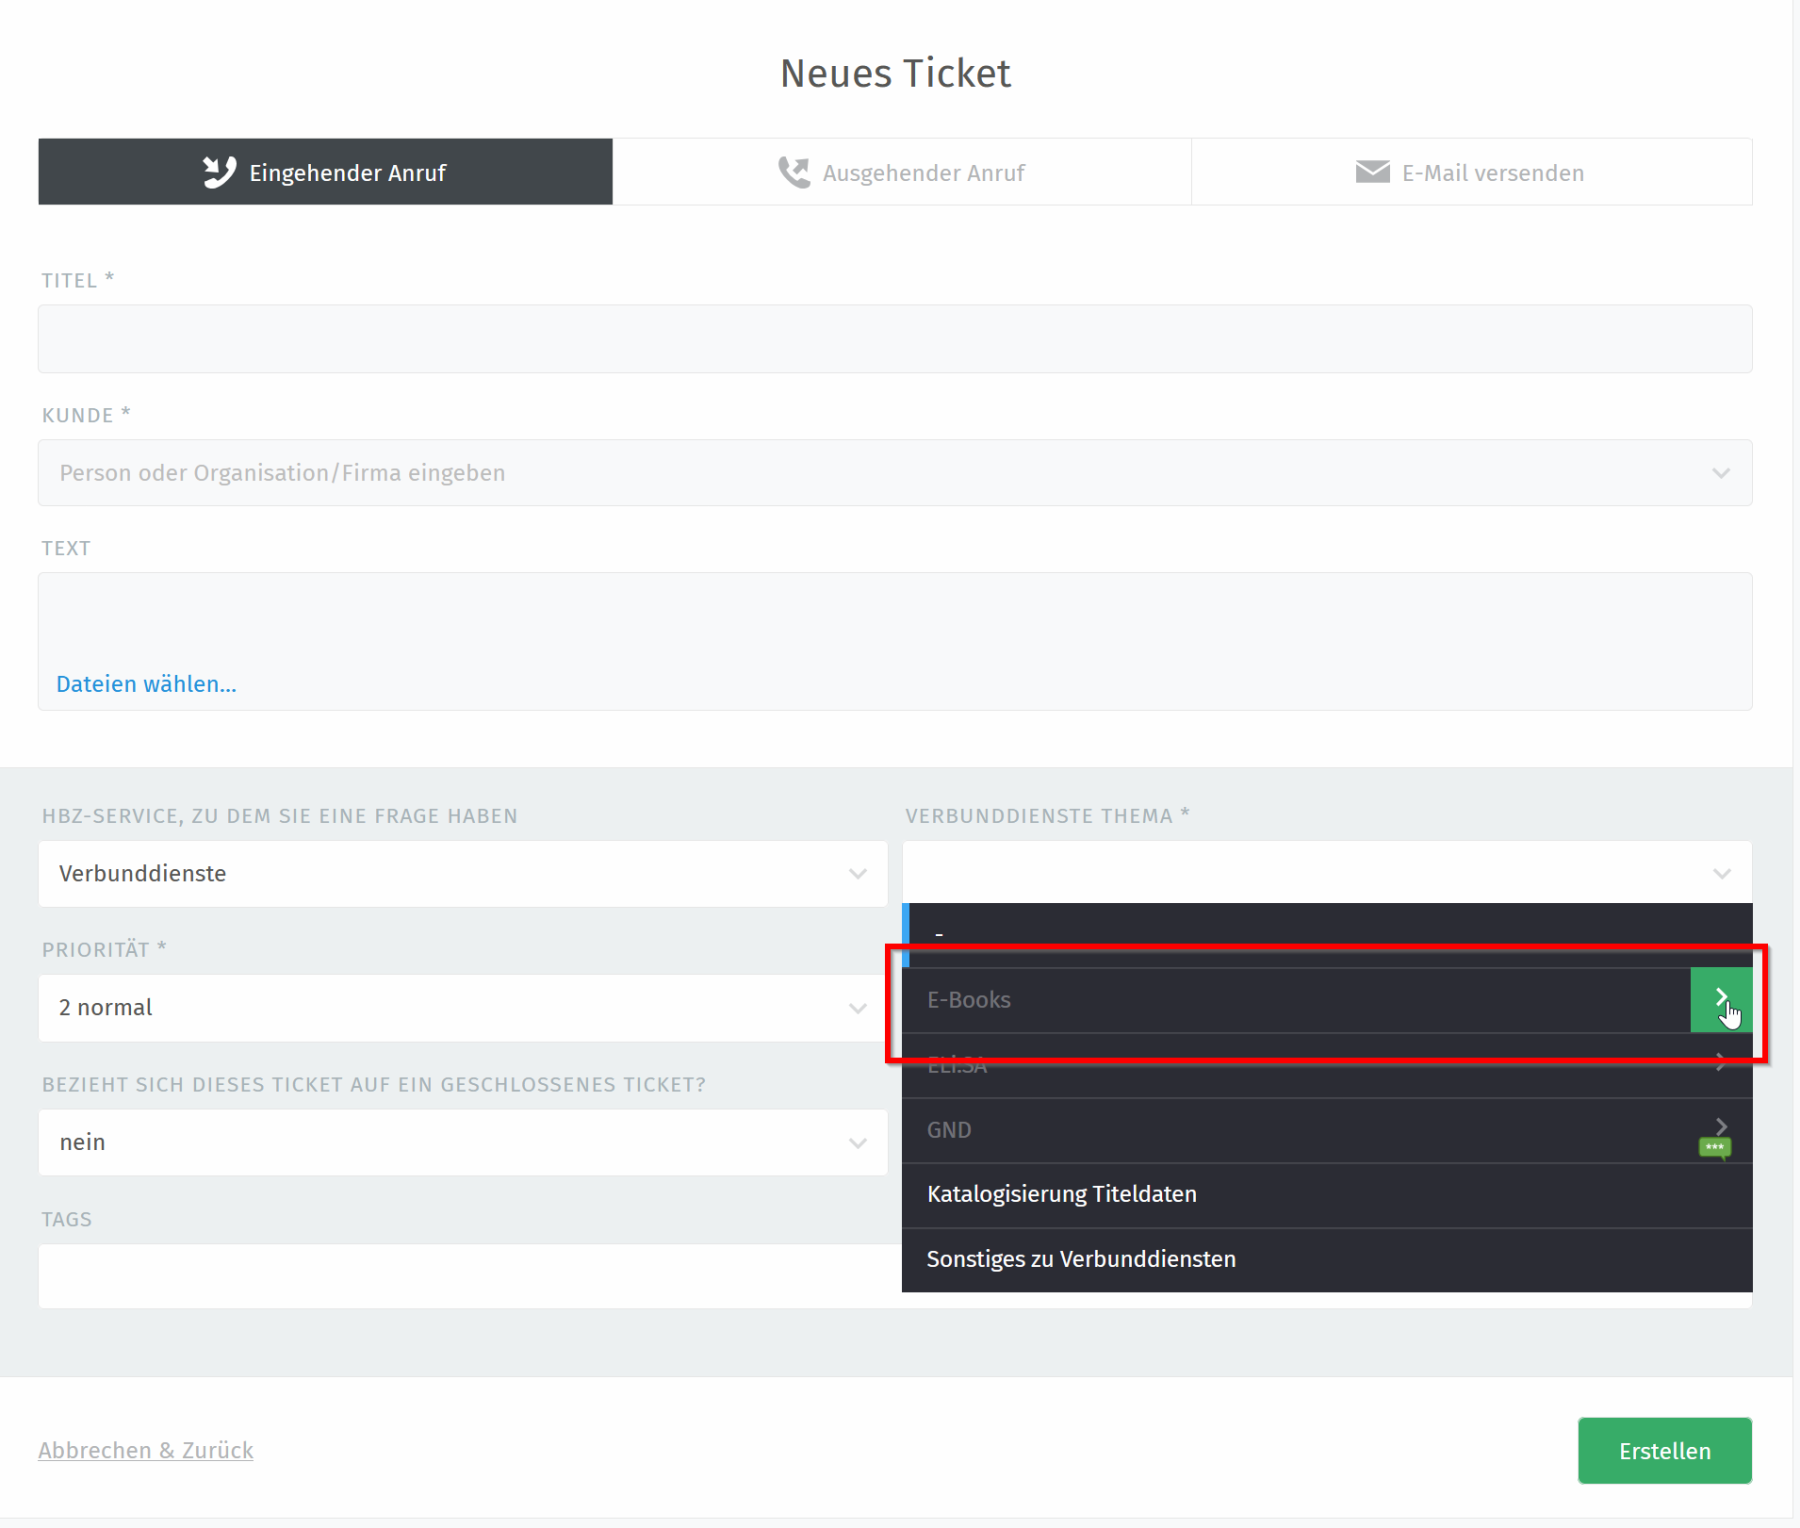Click the incoming call phone icon

pyautogui.click(x=219, y=172)
